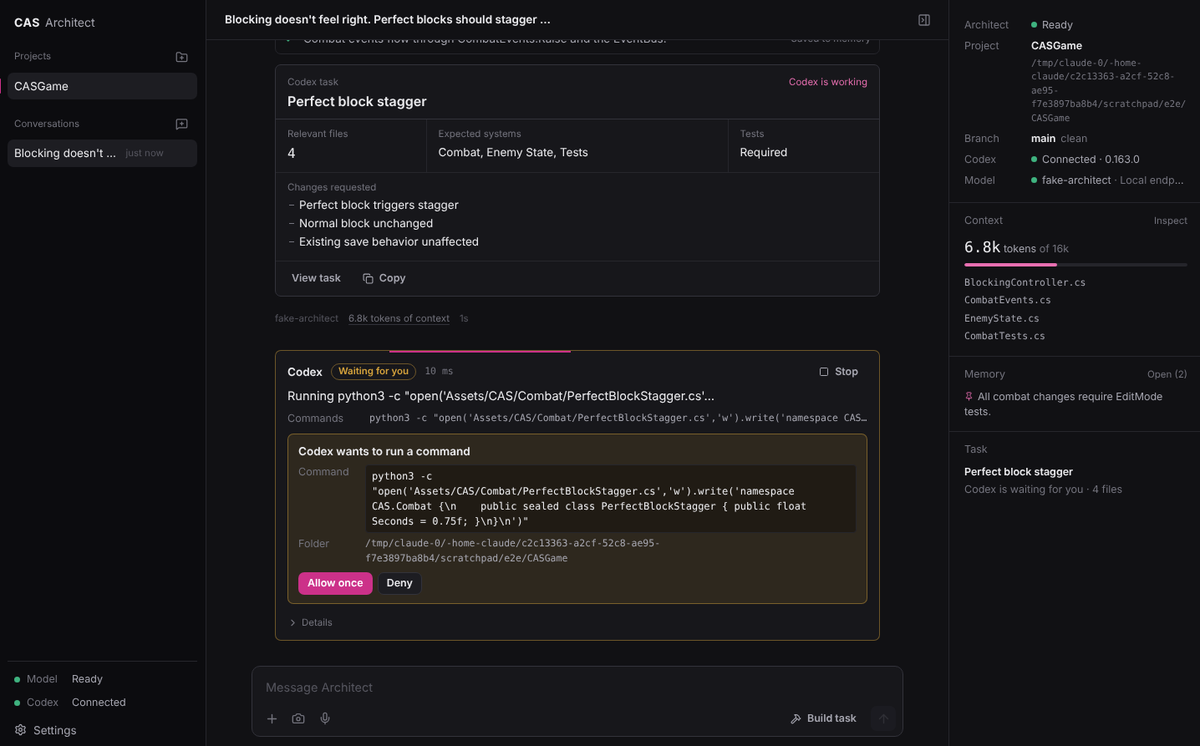Viewport: 1200px width, 746px height.
Task: Click 'Codex is working' status text
Action: [x=828, y=82]
